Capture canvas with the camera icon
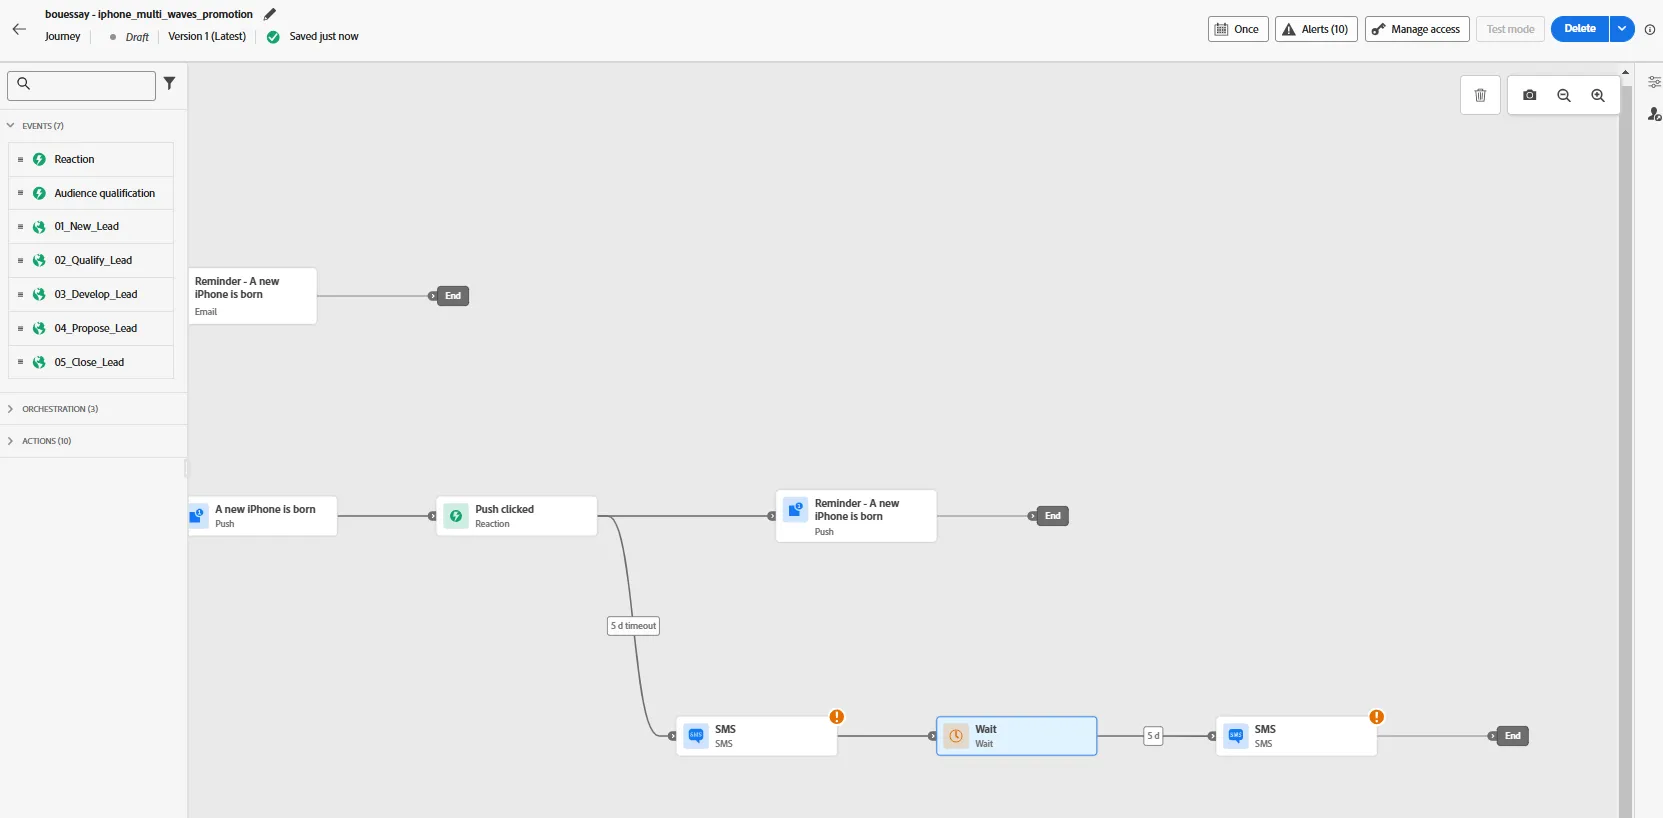 coord(1530,95)
